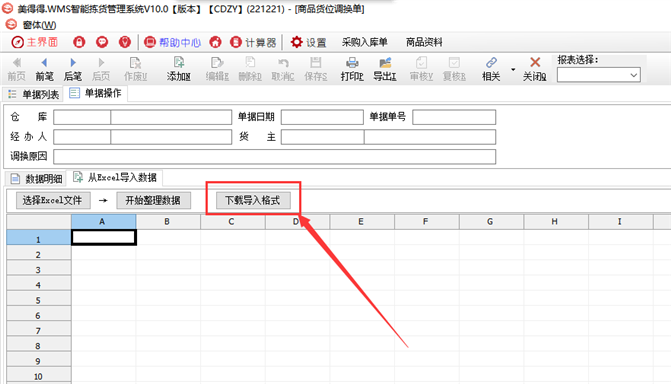
Task: Expand the arrow next to 相关
Action: (513, 69)
